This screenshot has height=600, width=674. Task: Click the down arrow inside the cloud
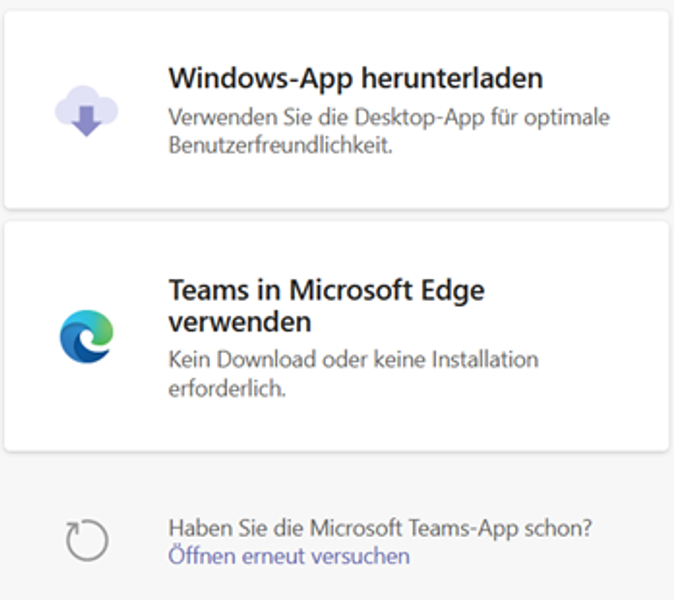click(x=86, y=121)
